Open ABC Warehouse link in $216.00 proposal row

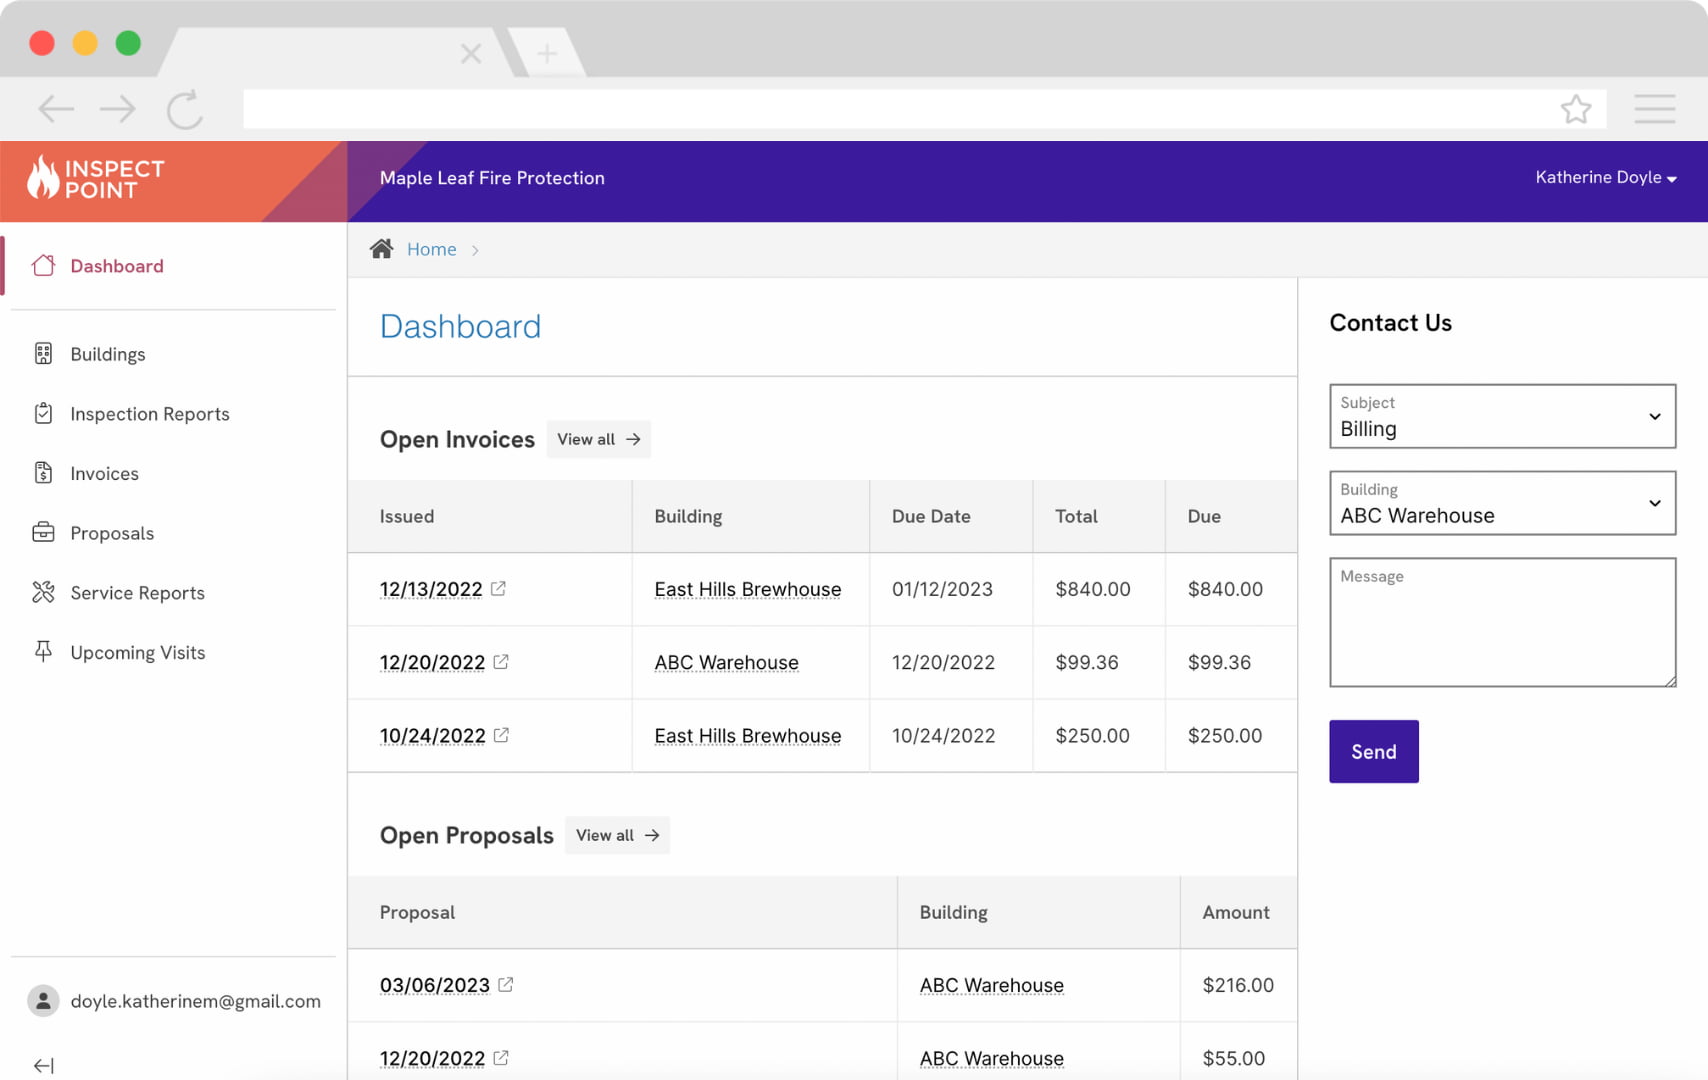[992, 985]
